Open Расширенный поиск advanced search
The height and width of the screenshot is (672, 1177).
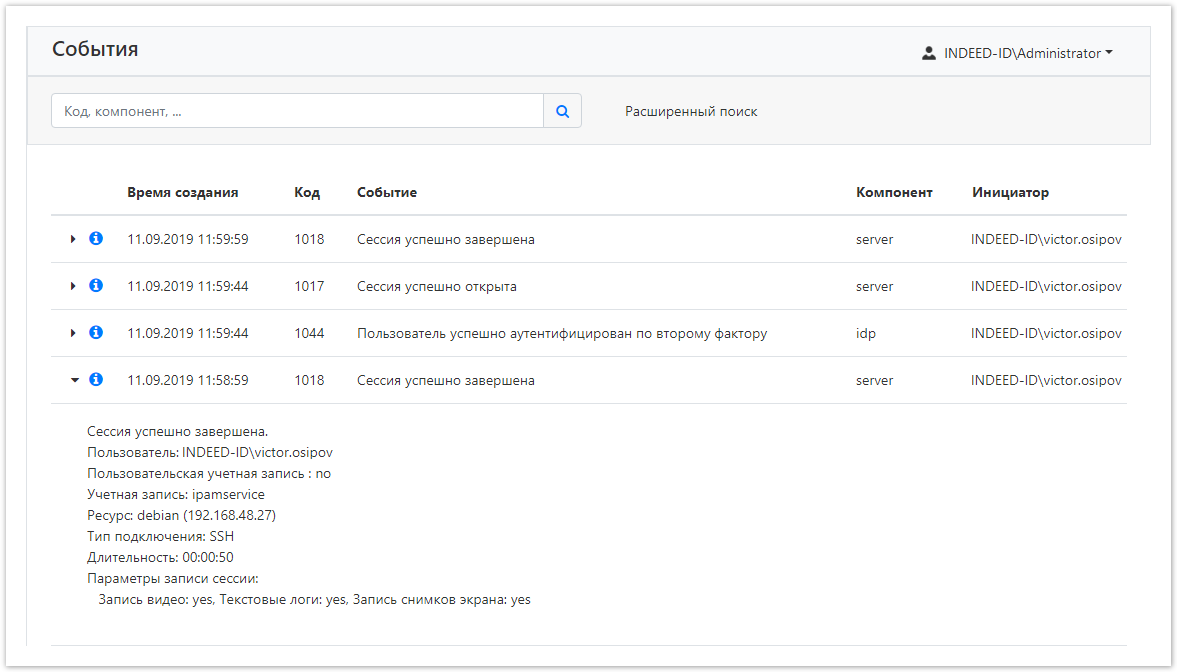691,112
